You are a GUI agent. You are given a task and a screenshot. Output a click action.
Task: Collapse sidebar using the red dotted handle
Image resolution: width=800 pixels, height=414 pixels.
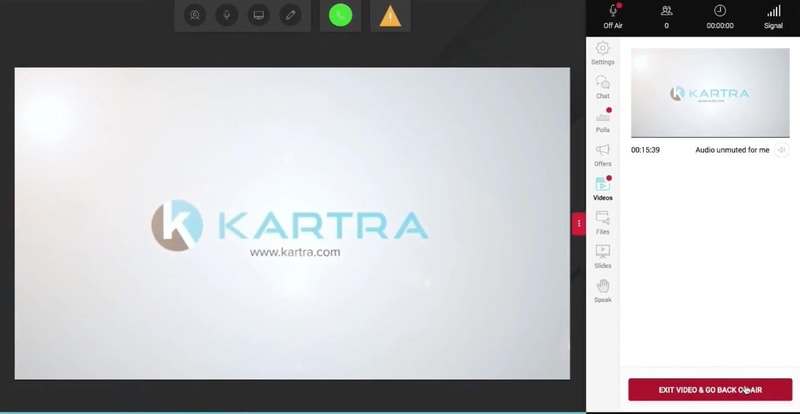click(x=579, y=224)
